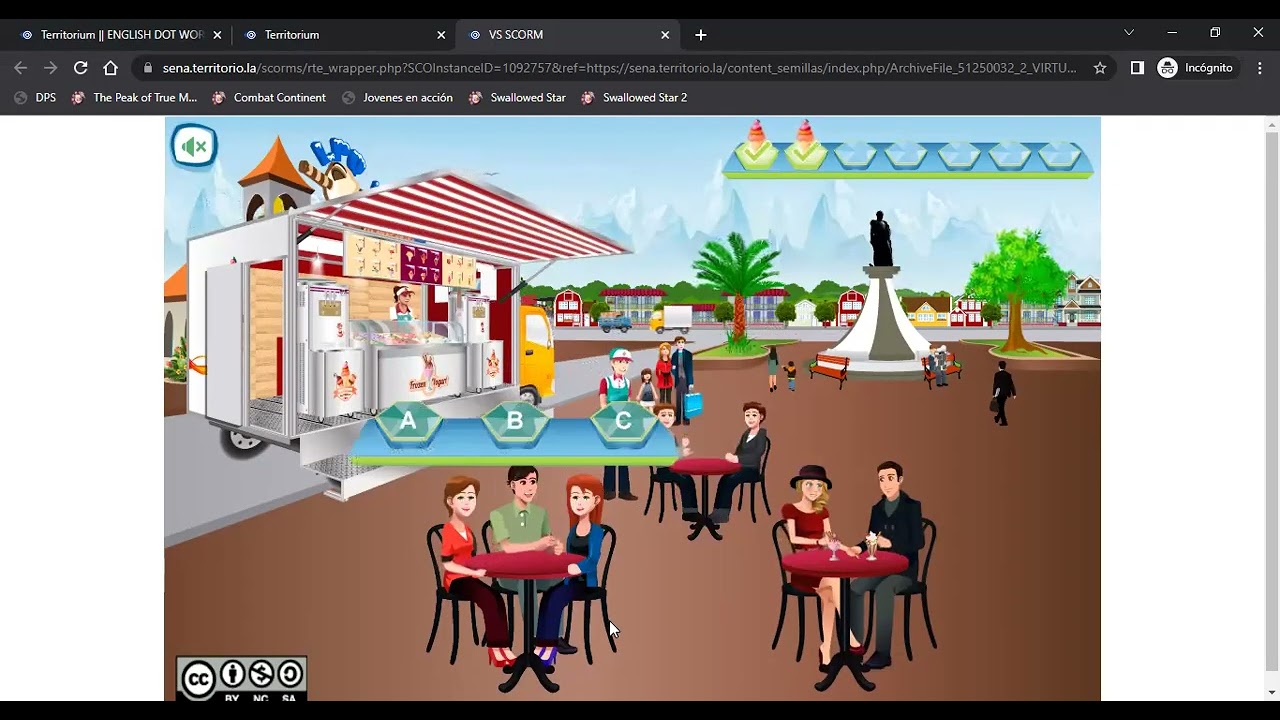Open the Chrome three-dot menu
Image resolution: width=1280 pixels, height=720 pixels.
click(1260, 68)
